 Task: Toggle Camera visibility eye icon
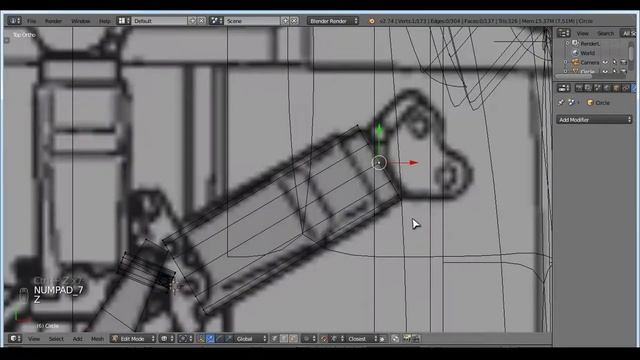[605, 62]
